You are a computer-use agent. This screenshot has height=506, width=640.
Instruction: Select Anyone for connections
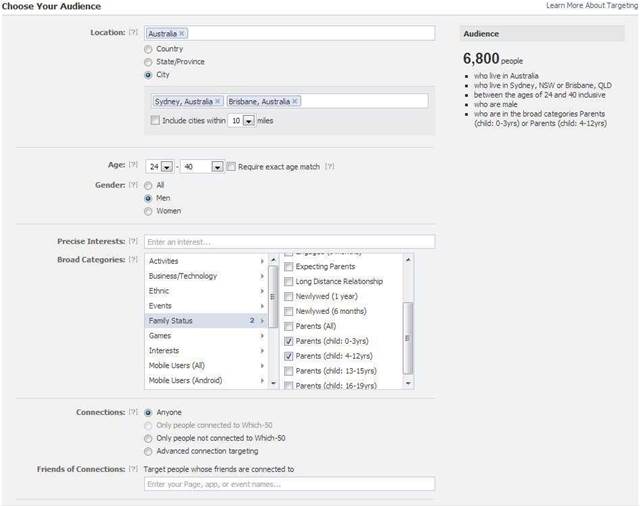148,413
